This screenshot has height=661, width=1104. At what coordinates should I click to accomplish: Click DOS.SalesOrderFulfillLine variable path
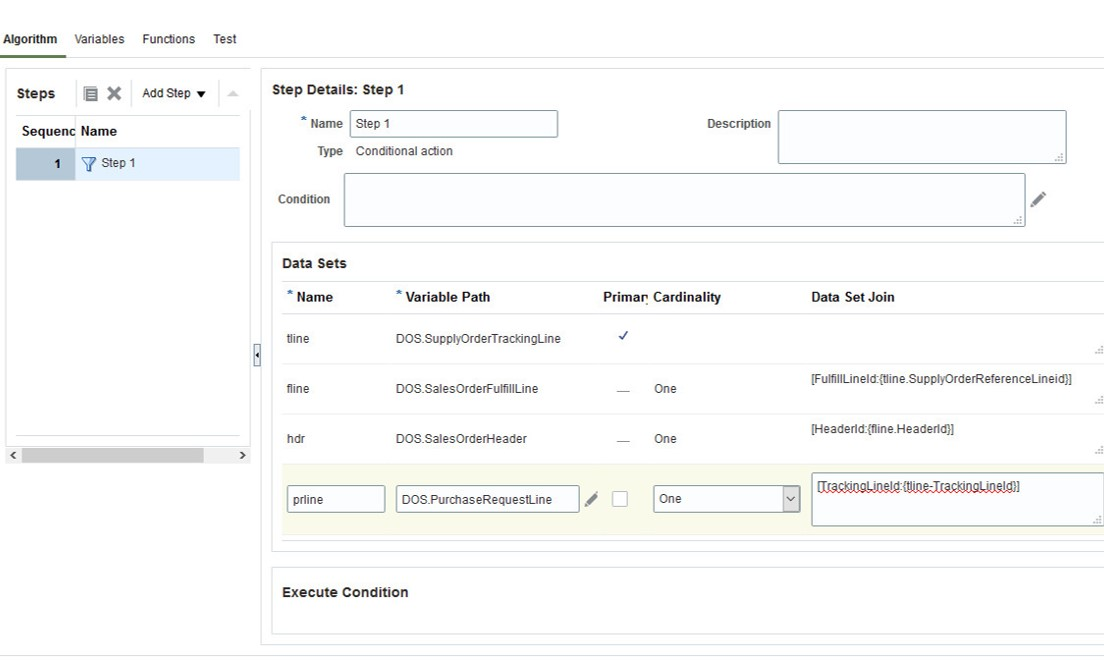click(x=467, y=389)
